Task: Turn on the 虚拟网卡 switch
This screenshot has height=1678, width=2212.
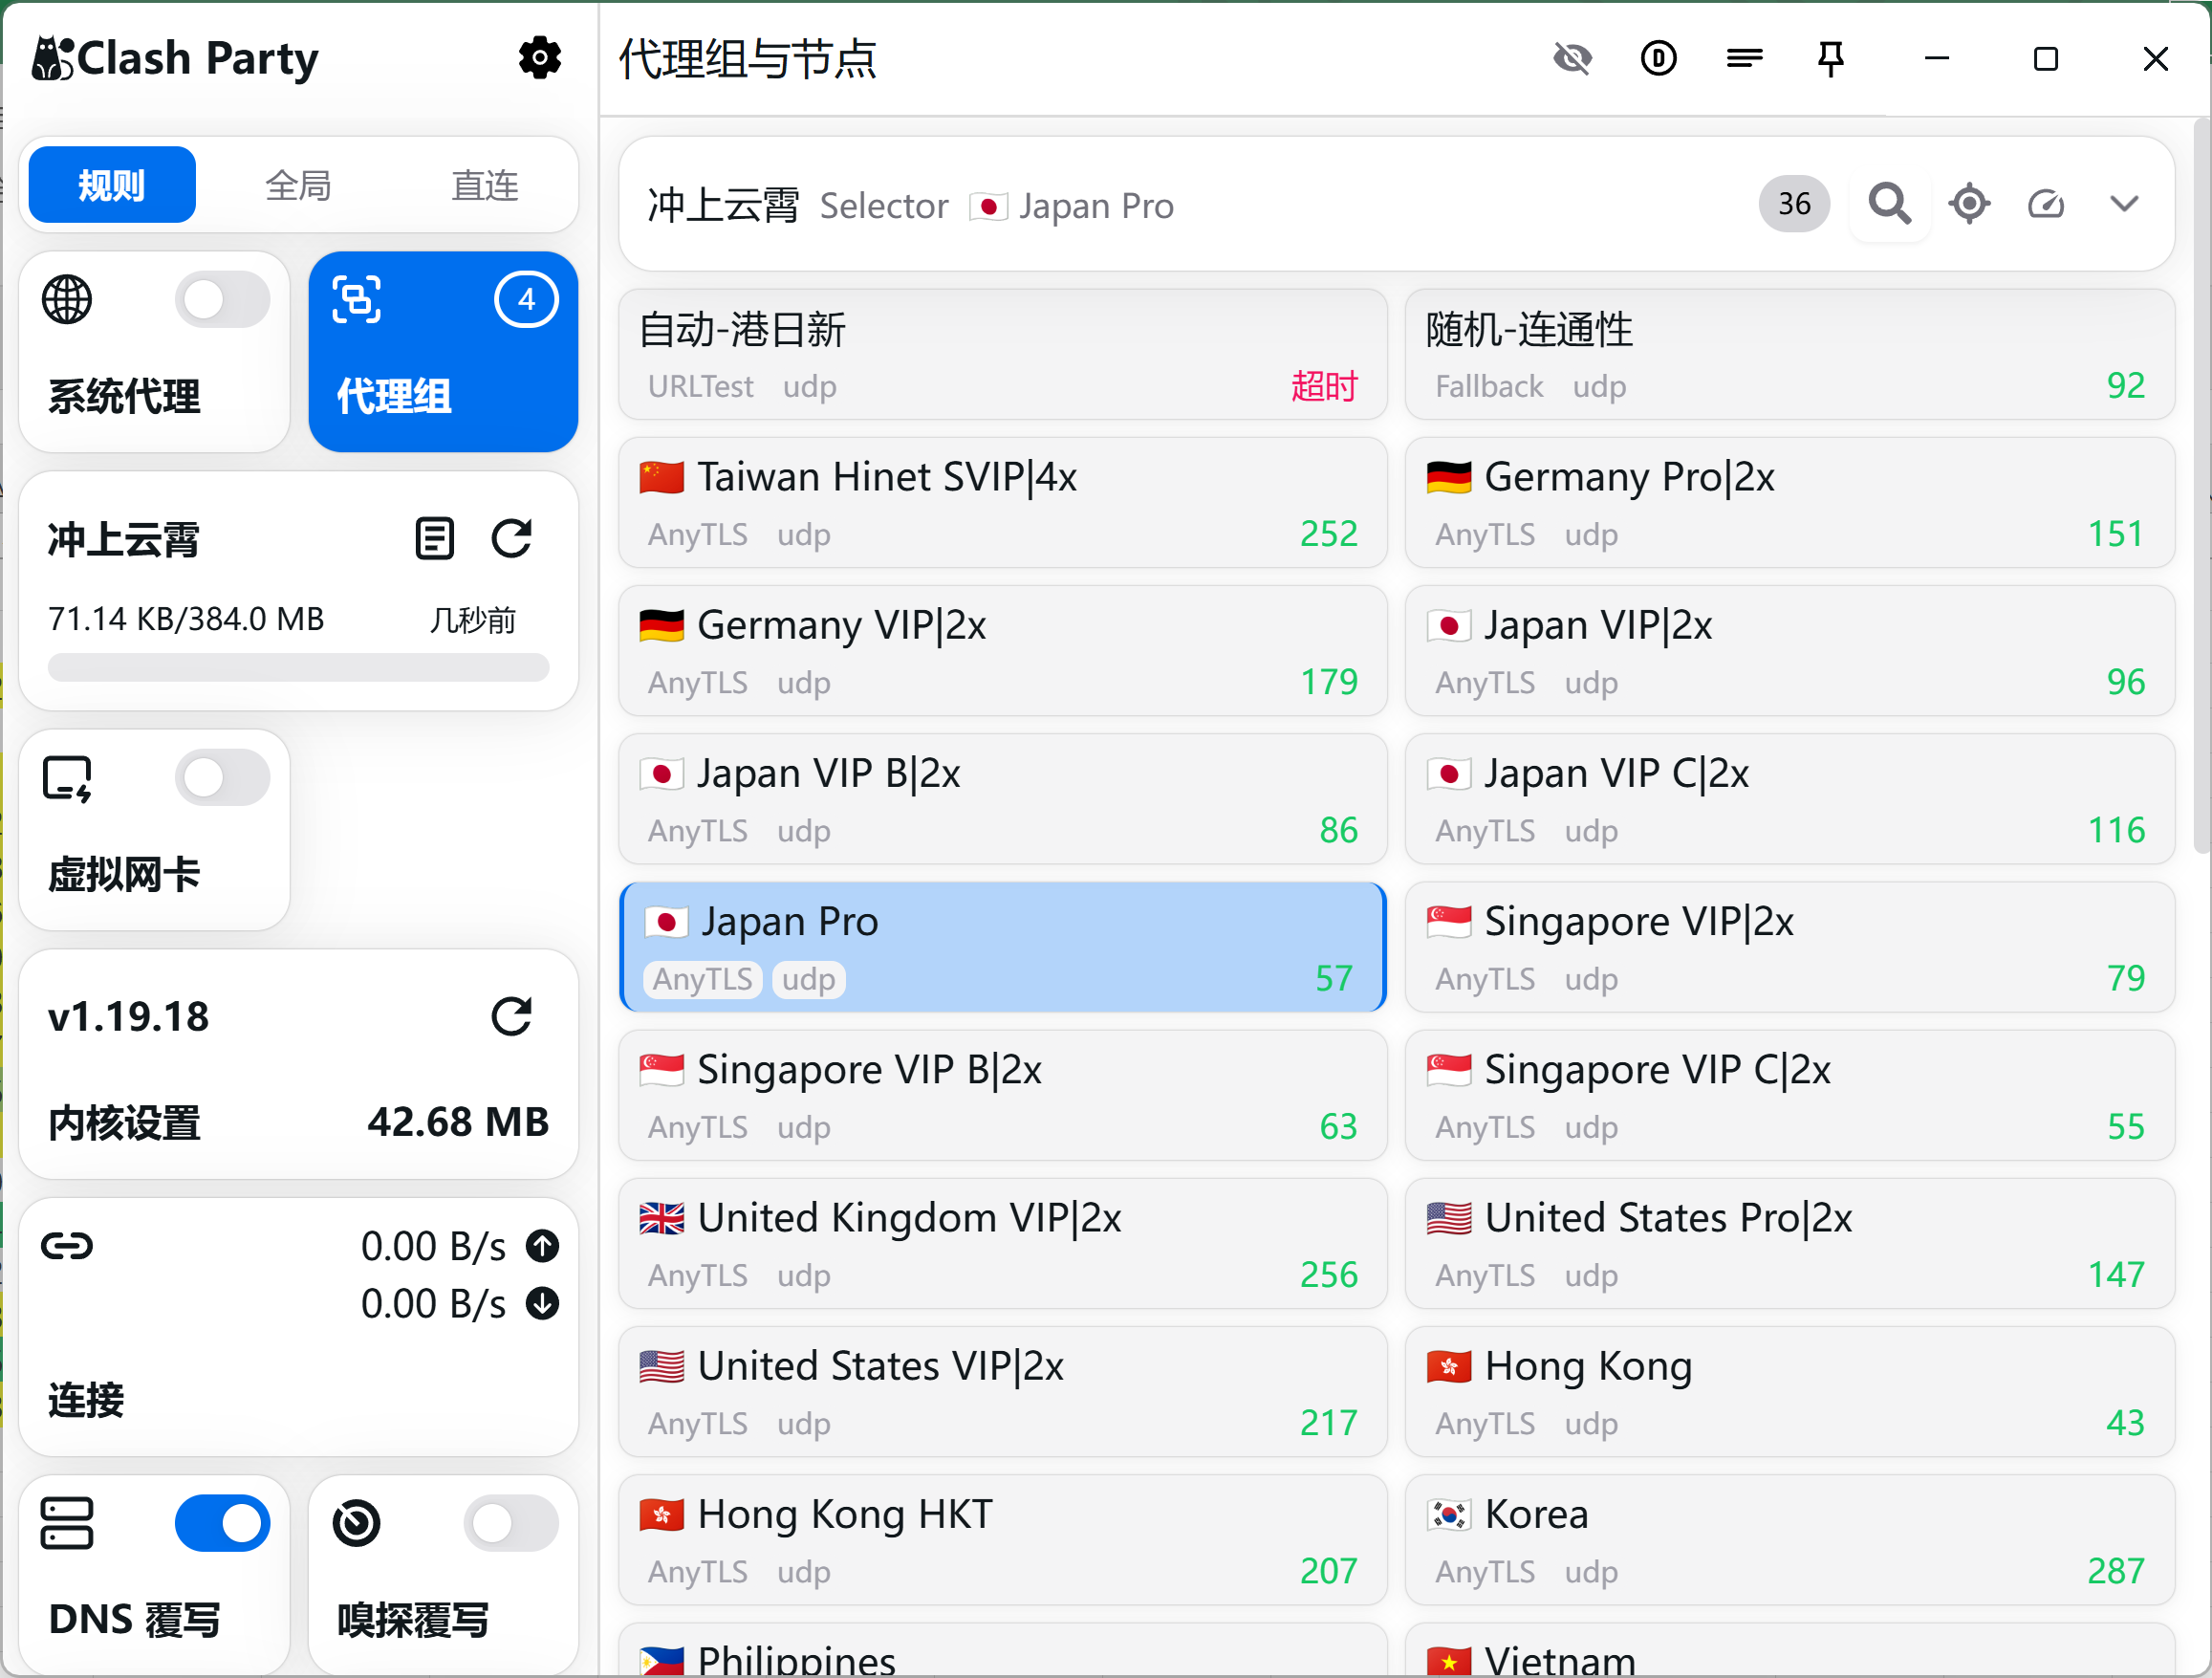Action: (x=222, y=778)
